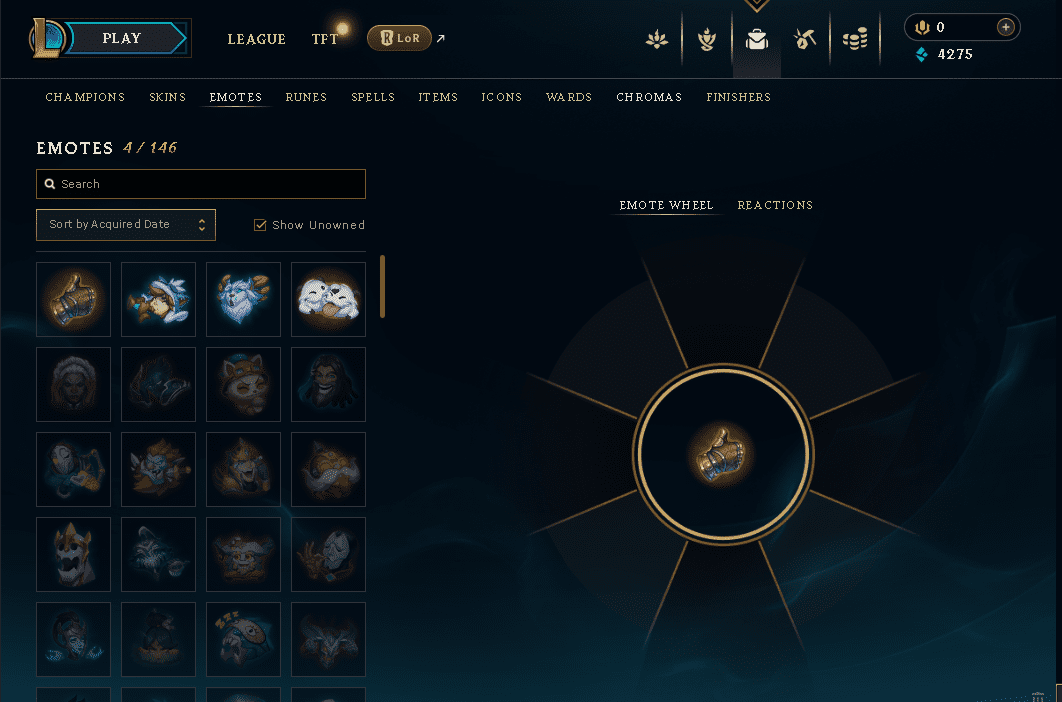1062x702 pixels.
Task: Open the TFT game link
Action: click(x=325, y=39)
